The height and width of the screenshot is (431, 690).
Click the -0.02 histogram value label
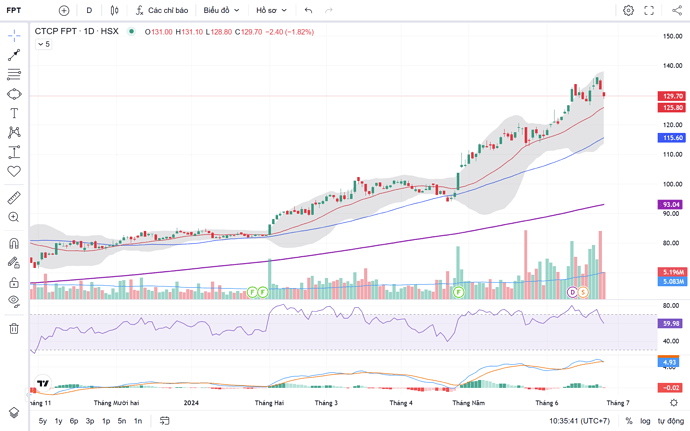coord(670,388)
